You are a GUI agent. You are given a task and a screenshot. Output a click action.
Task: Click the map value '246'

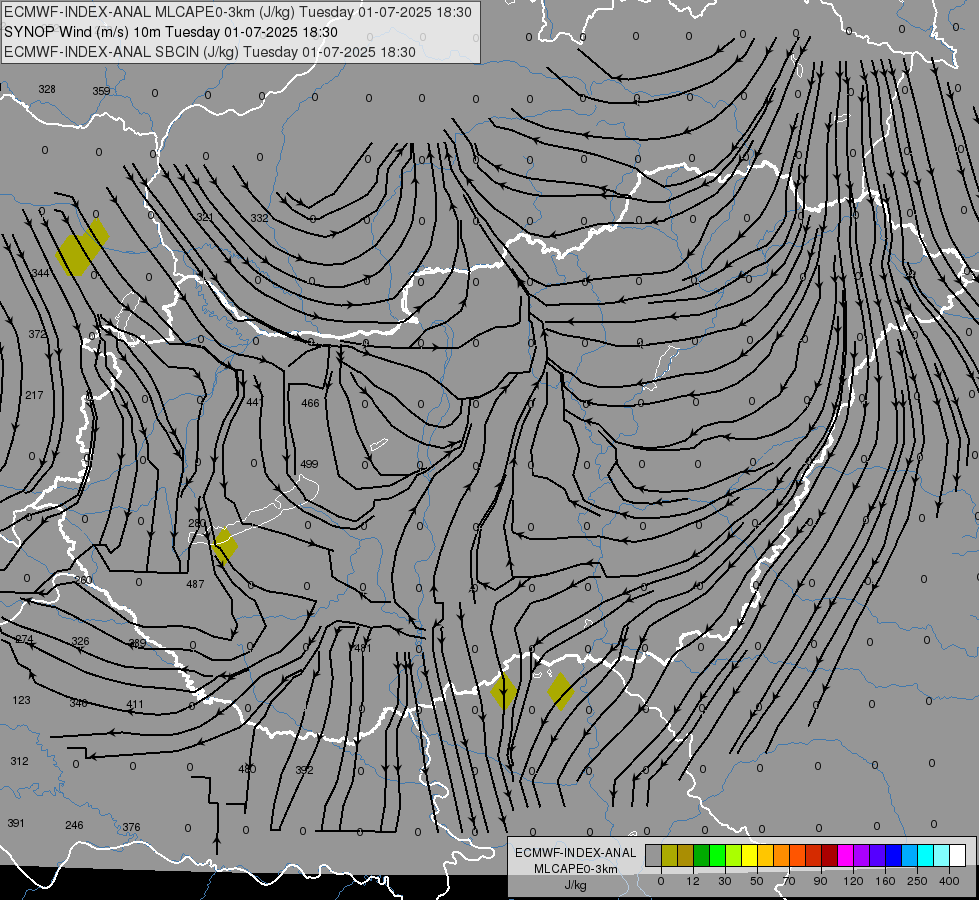74,825
